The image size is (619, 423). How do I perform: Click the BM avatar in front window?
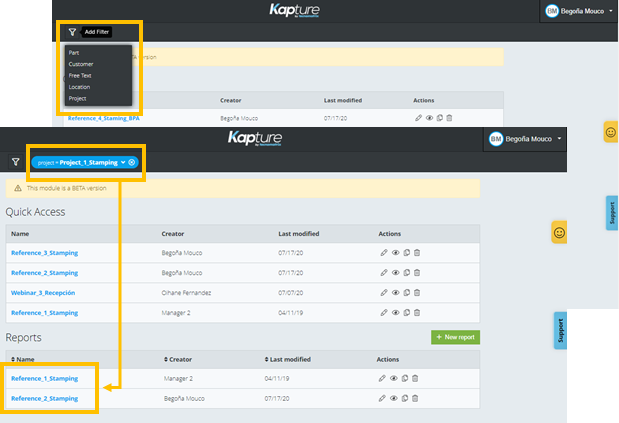click(x=496, y=139)
